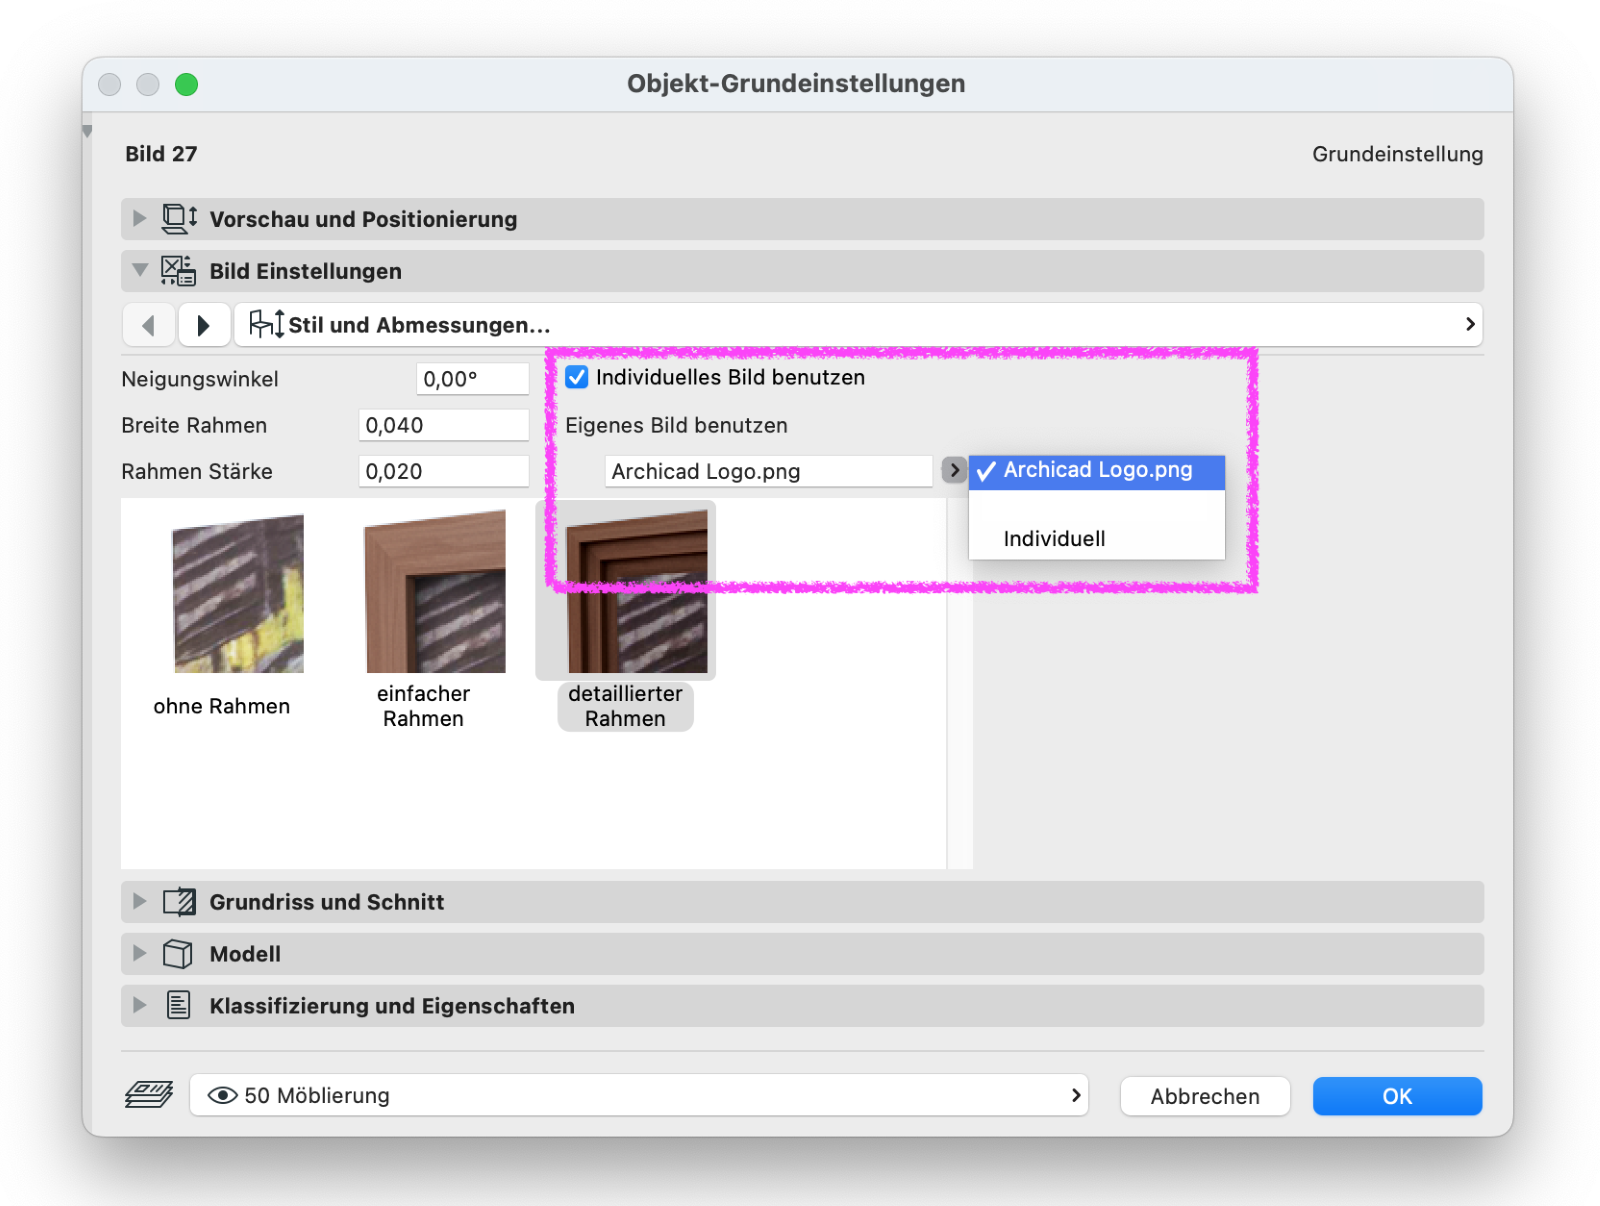Expand Vorschau und Positionierung section

[x=140, y=218]
